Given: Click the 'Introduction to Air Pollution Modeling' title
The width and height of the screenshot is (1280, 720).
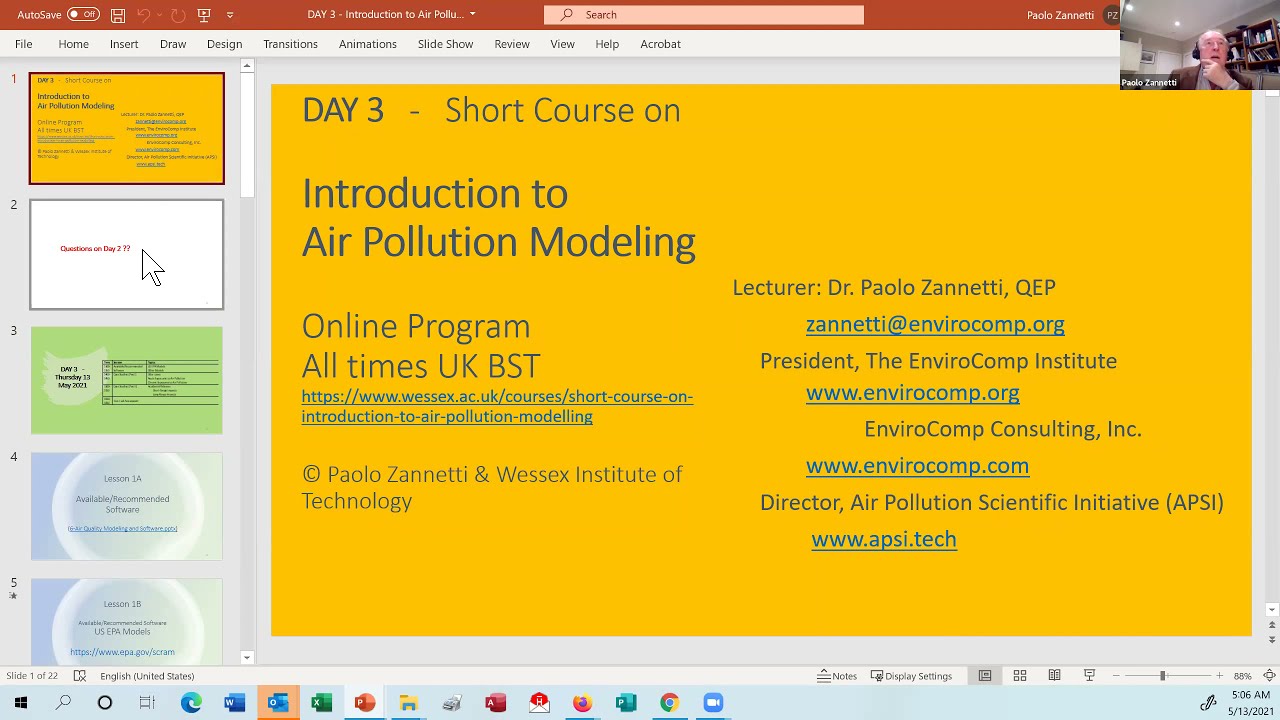Looking at the screenshot, I should tap(498, 218).
